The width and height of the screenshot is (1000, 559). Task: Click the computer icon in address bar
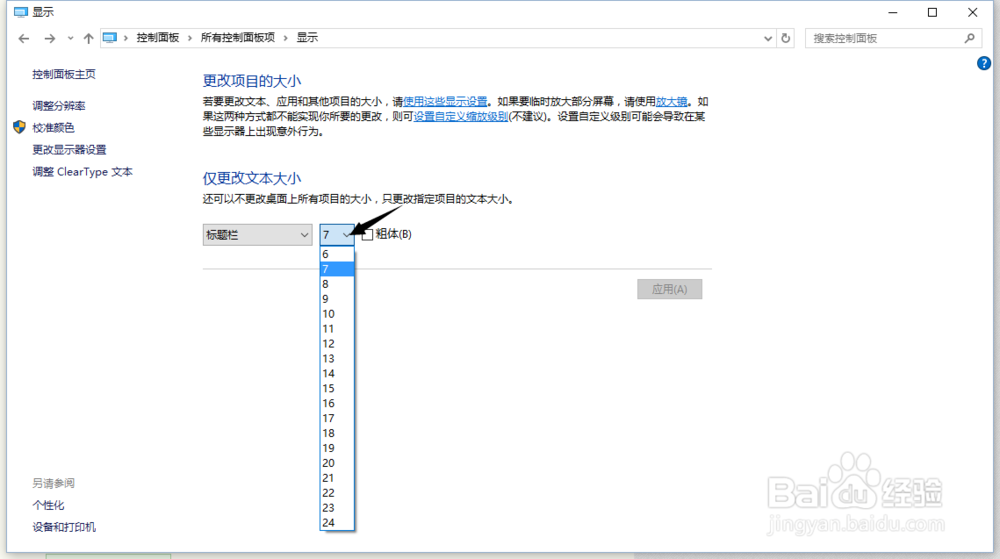(x=110, y=38)
